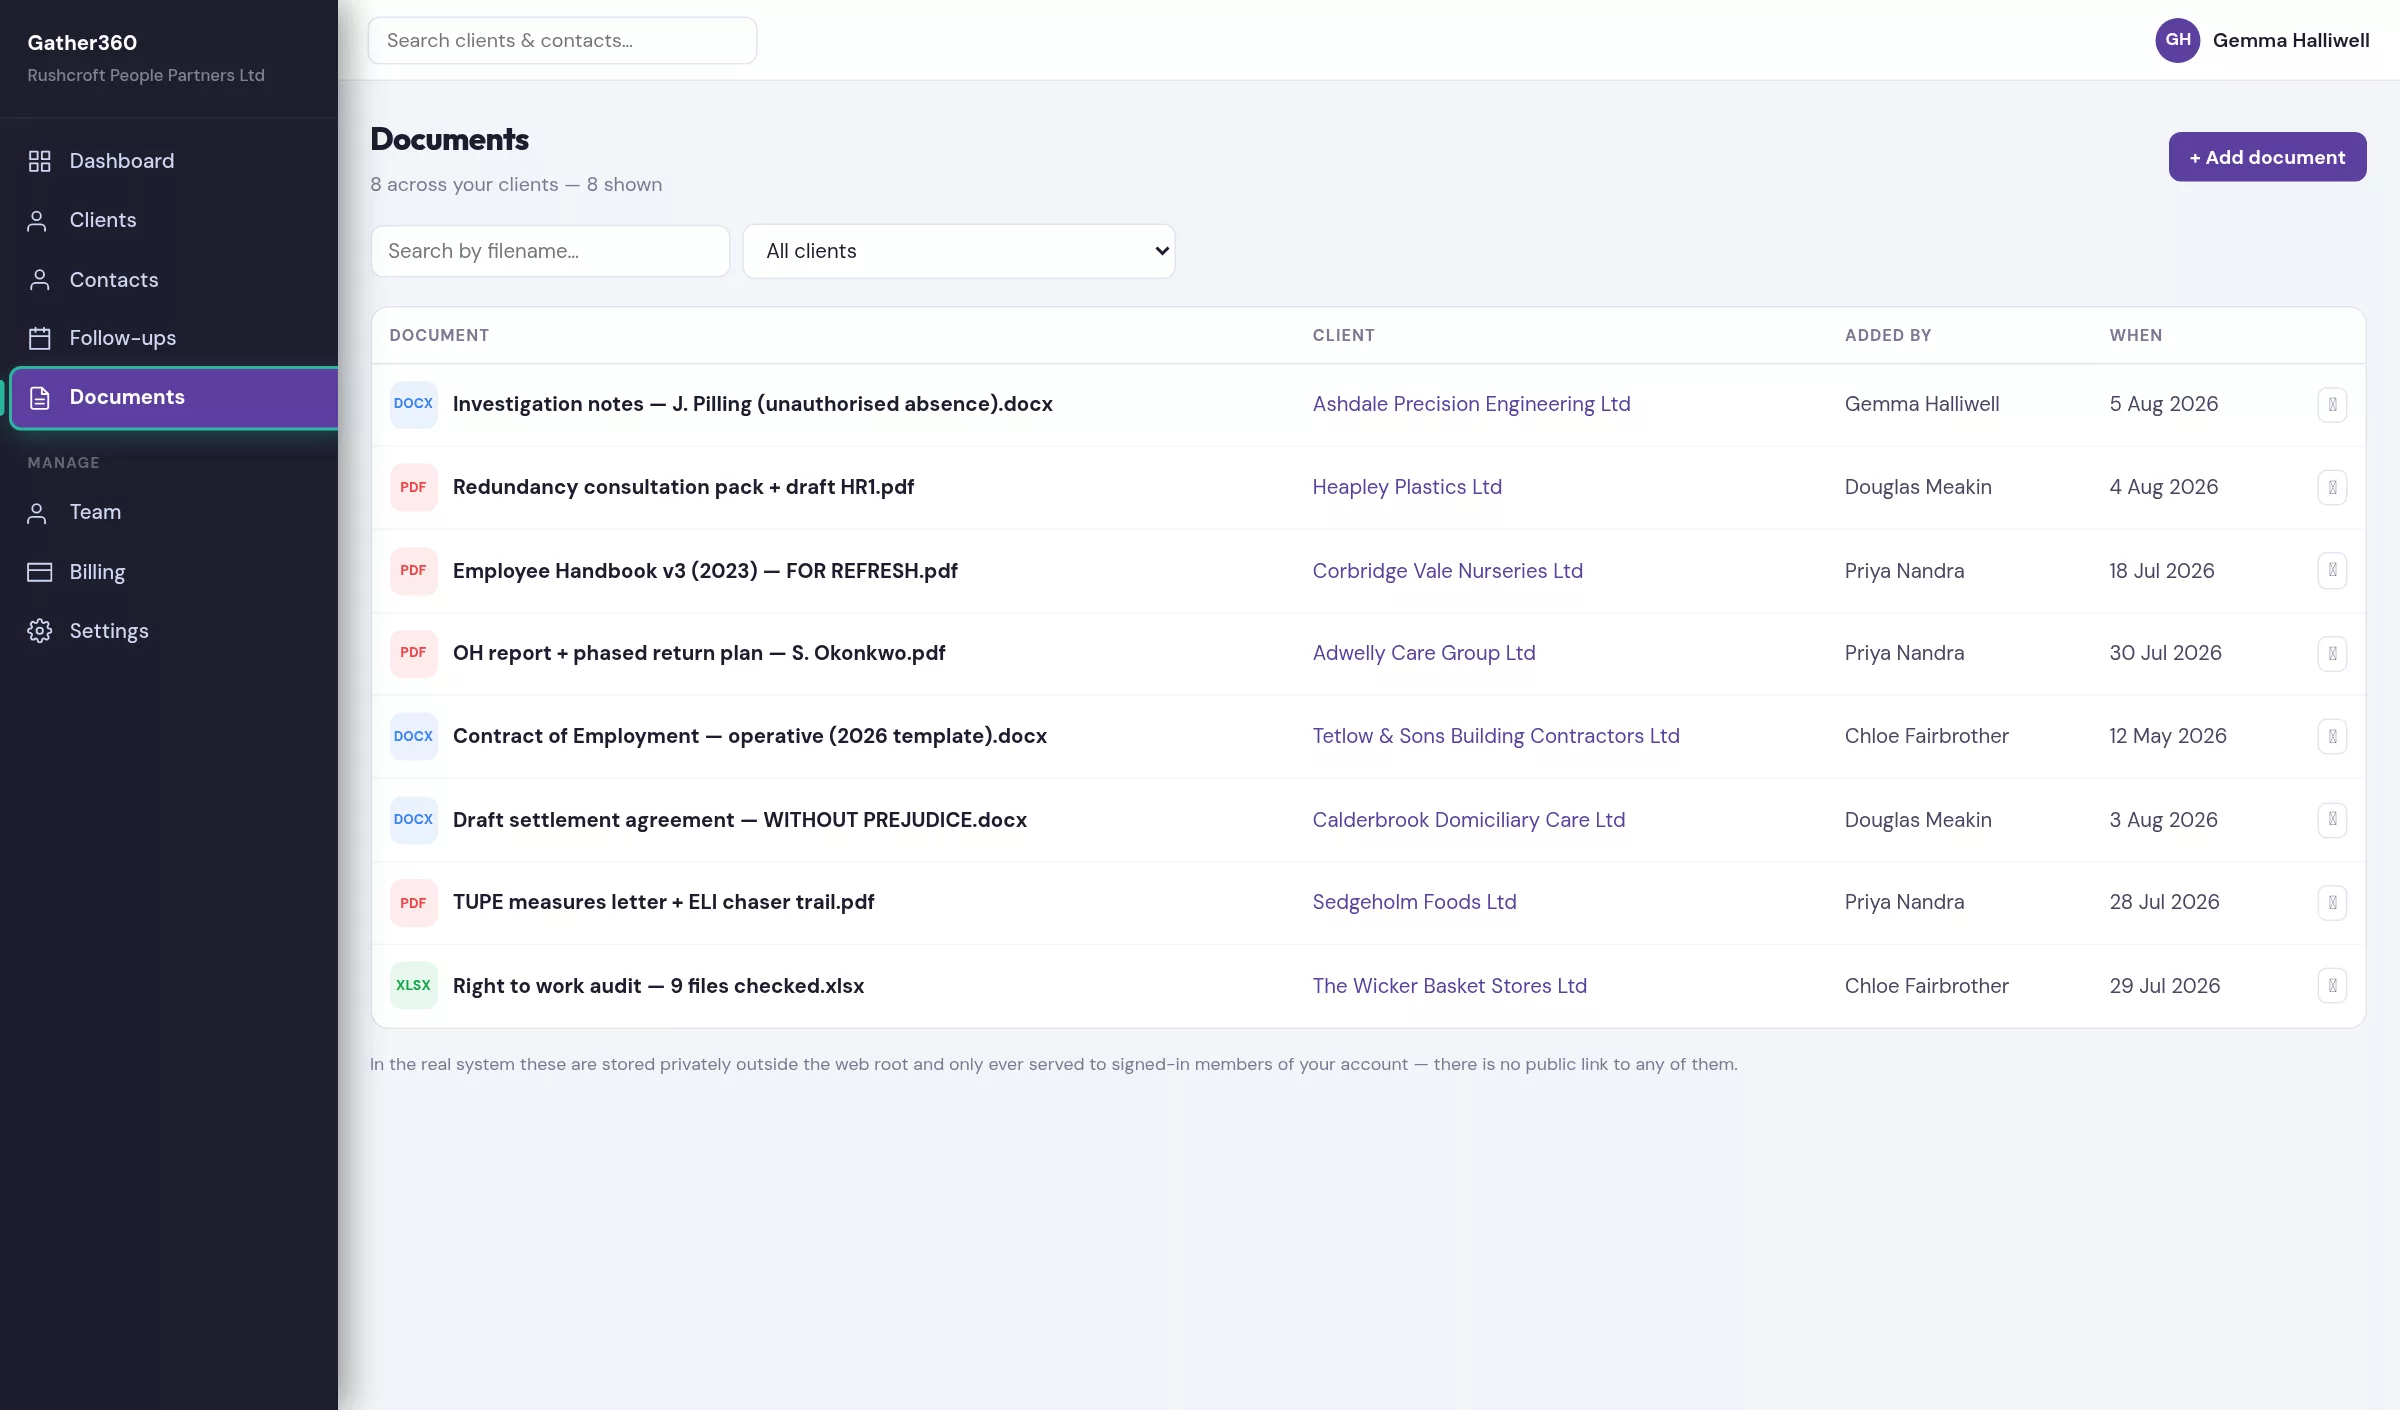This screenshot has width=2400, height=1410.
Task: Click row action button for Investigation notes
Action: coord(2332,405)
